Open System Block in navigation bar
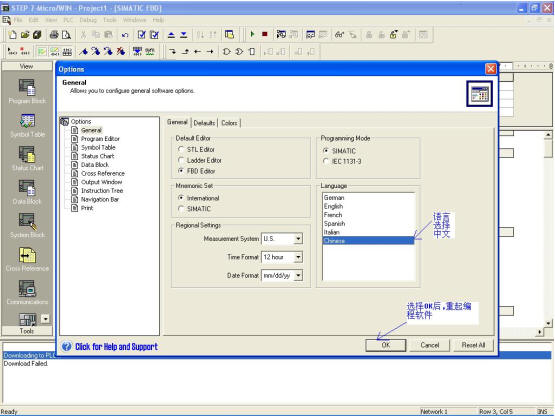Viewport: 555px width, 418px height. point(27,225)
